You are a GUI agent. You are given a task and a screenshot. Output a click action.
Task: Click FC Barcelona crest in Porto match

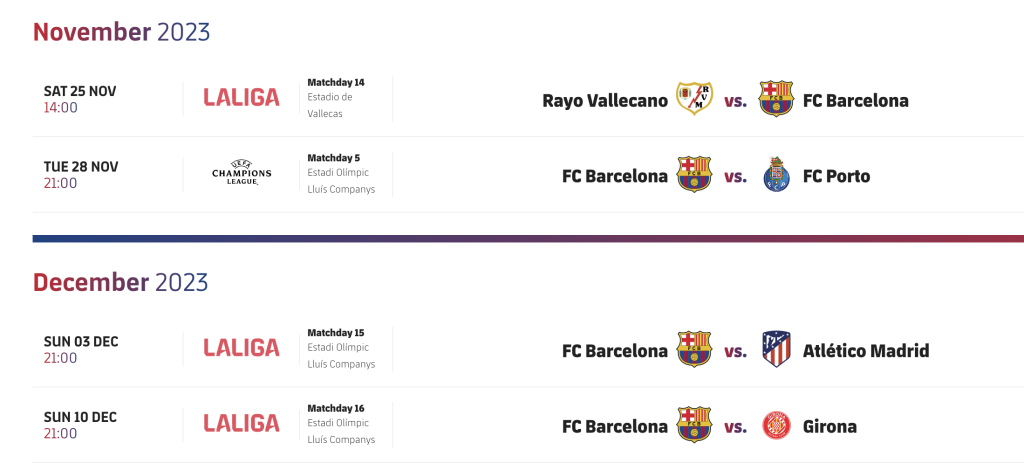click(x=694, y=174)
